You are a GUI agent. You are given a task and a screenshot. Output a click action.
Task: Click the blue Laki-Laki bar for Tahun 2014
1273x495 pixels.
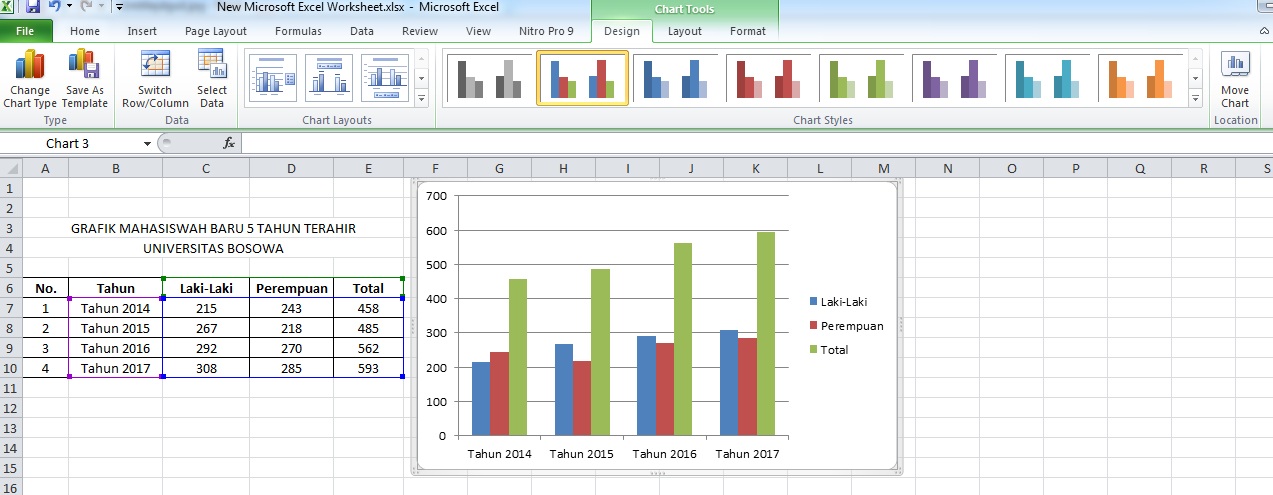pos(481,399)
